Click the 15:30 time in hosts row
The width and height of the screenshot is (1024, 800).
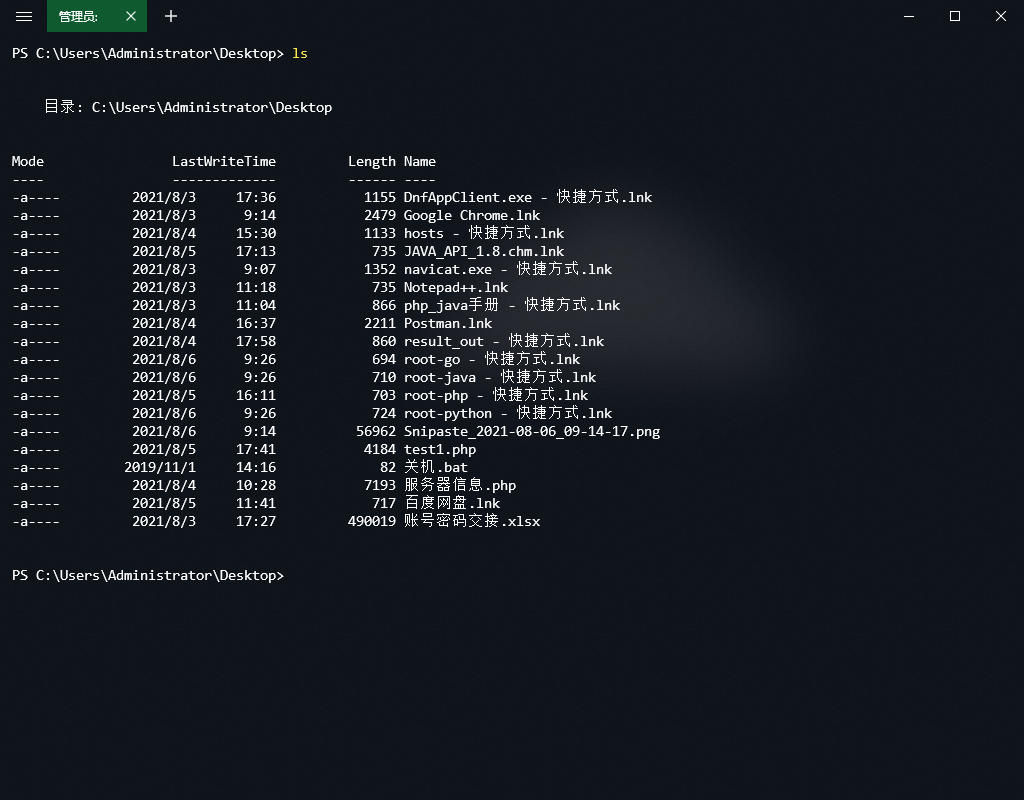[256, 233]
